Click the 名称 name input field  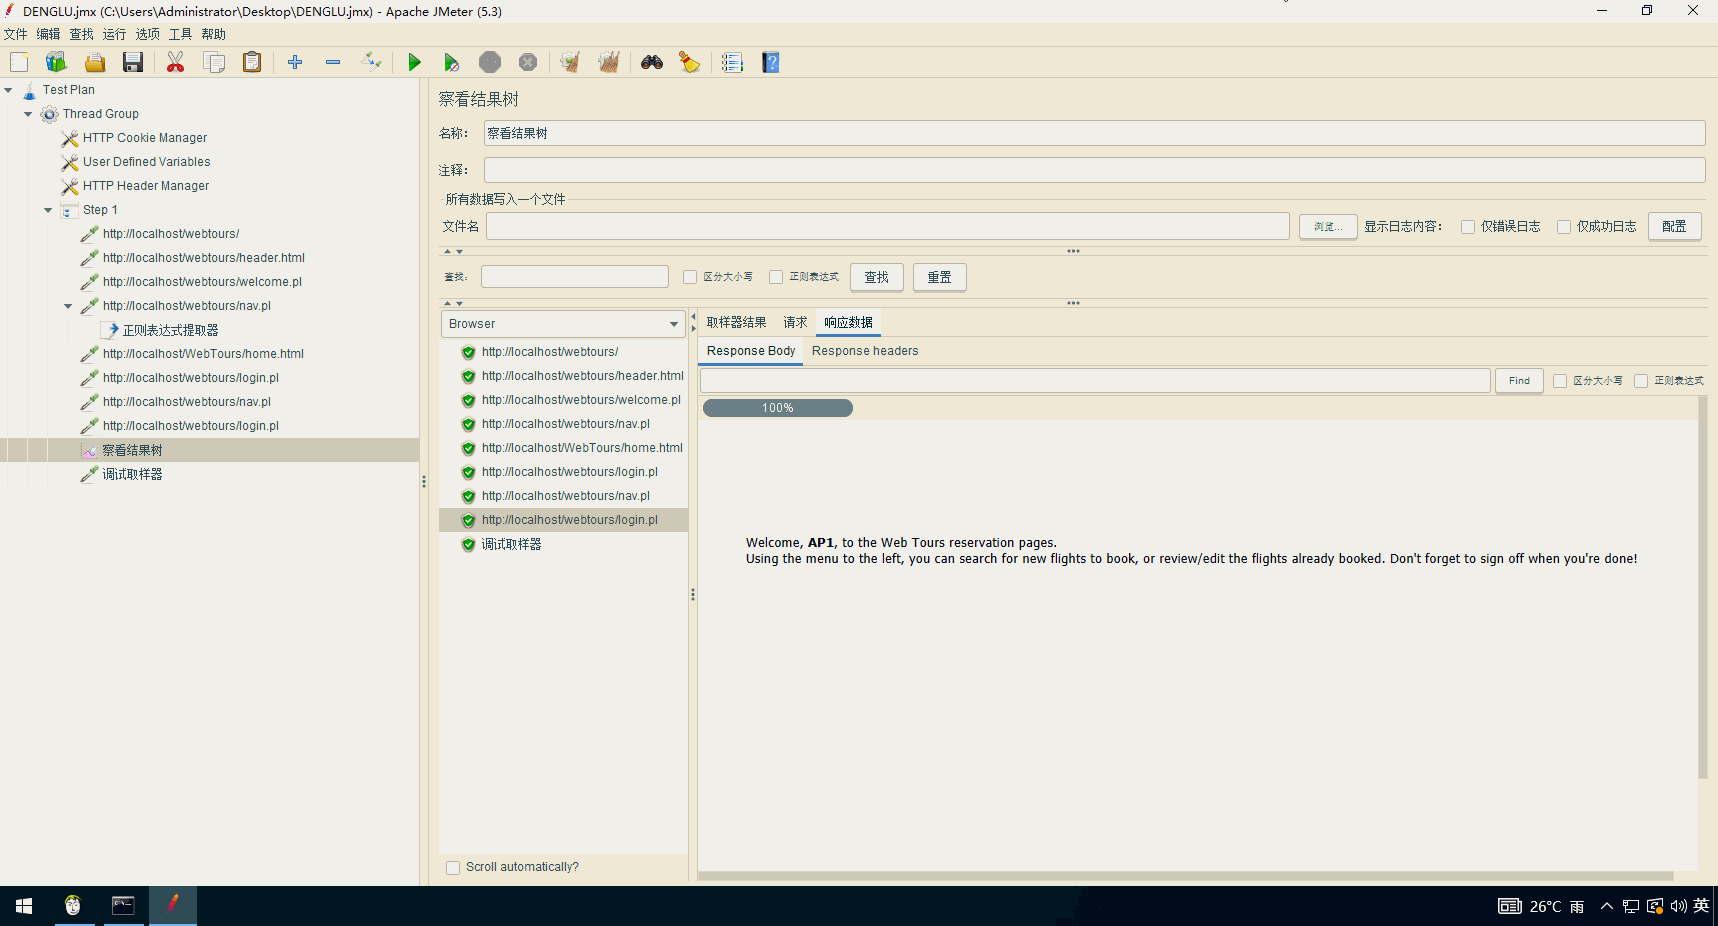pos(1095,133)
